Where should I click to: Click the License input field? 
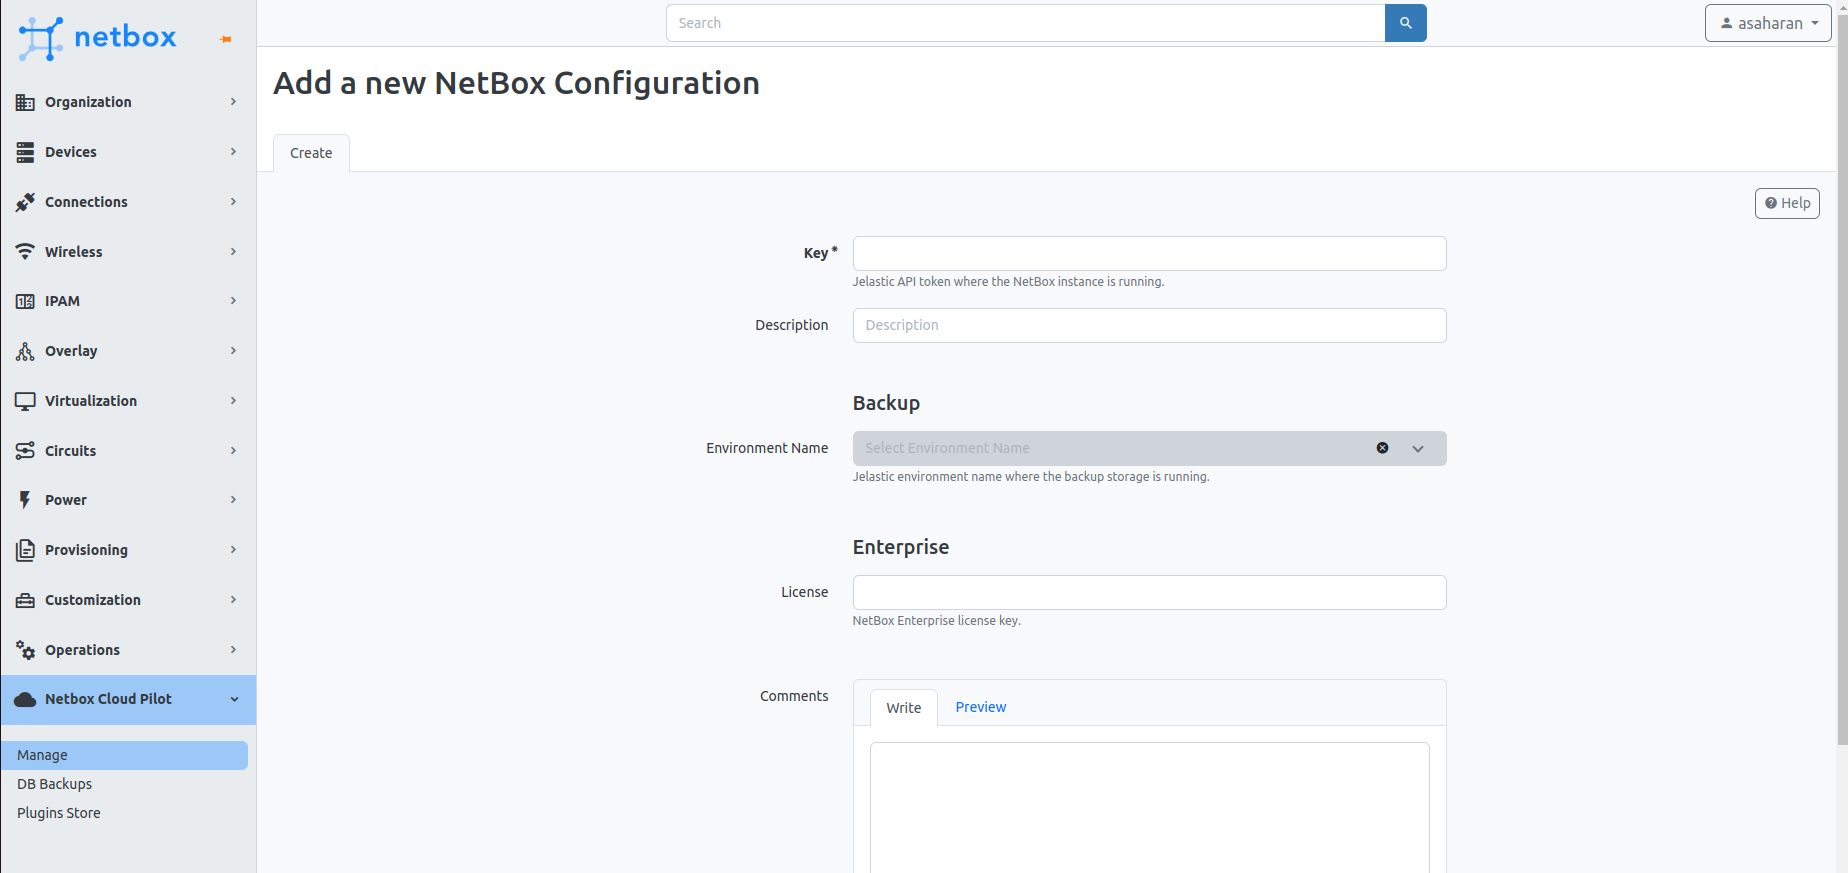coord(1149,592)
